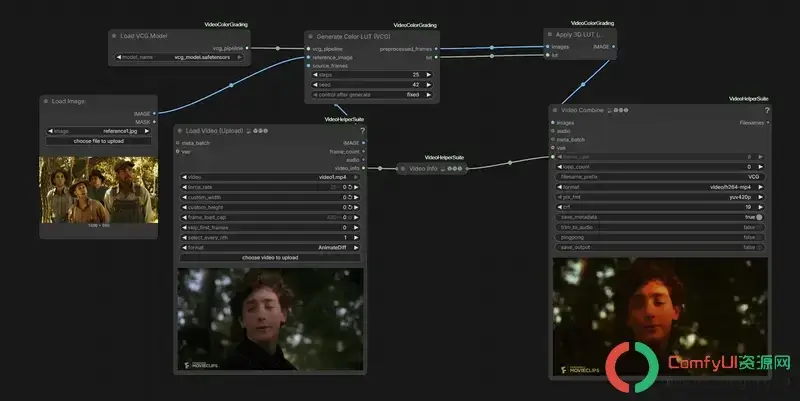Collapse the Video Info node

(403, 168)
